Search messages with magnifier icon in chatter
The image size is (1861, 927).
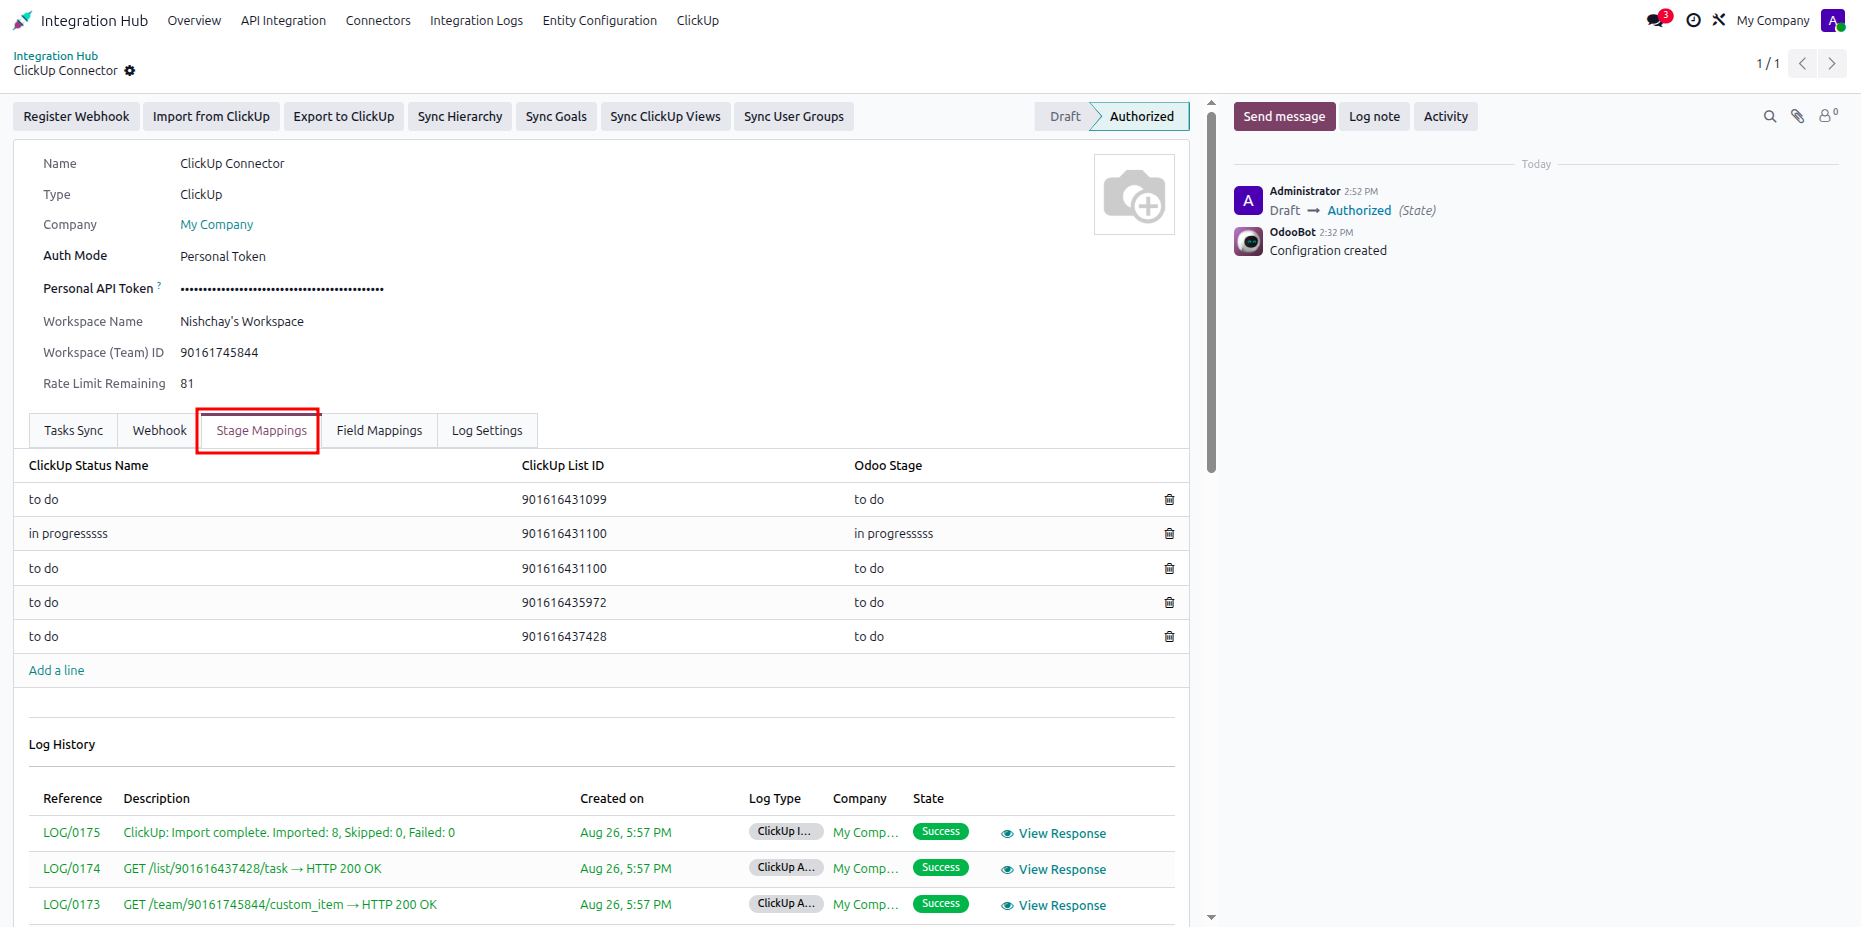coord(1770,117)
